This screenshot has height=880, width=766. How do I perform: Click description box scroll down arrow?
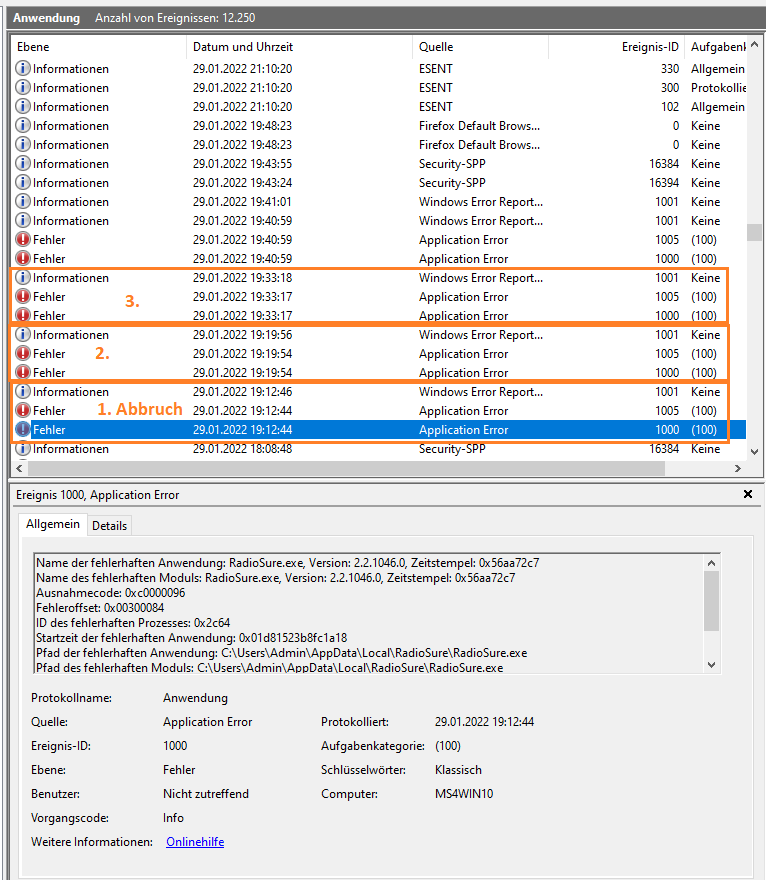pyautogui.click(x=712, y=665)
